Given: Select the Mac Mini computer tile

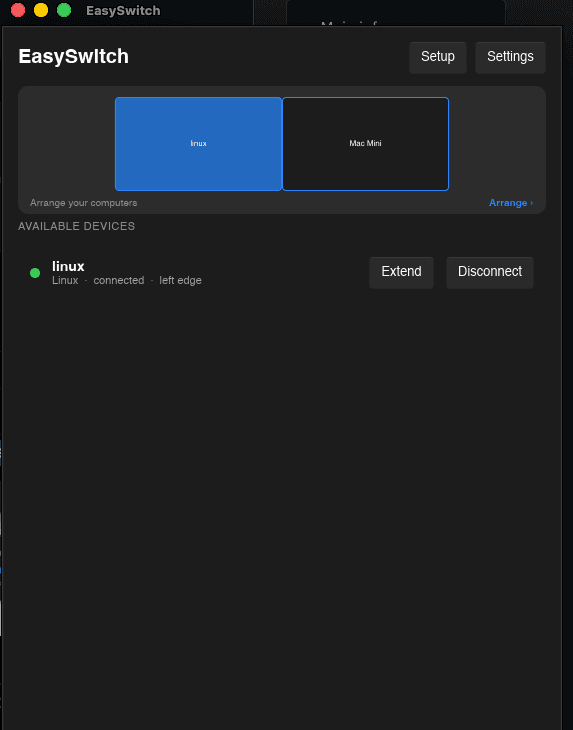Looking at the screenshot, I should 365,144.
